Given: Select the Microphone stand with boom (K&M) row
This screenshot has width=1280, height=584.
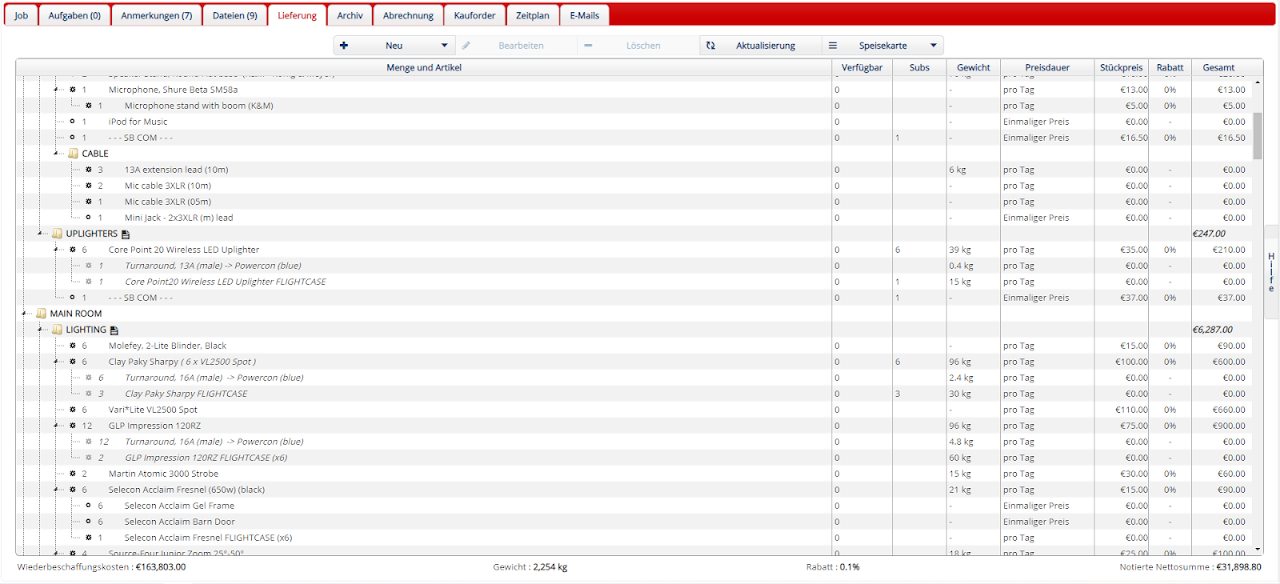Looking at the screenshot, I should click(x=633, y=106).
